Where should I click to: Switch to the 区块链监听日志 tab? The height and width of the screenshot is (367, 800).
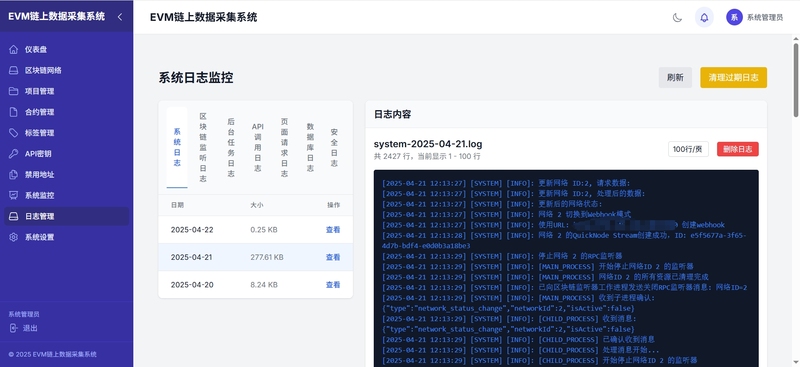point(203,148)
